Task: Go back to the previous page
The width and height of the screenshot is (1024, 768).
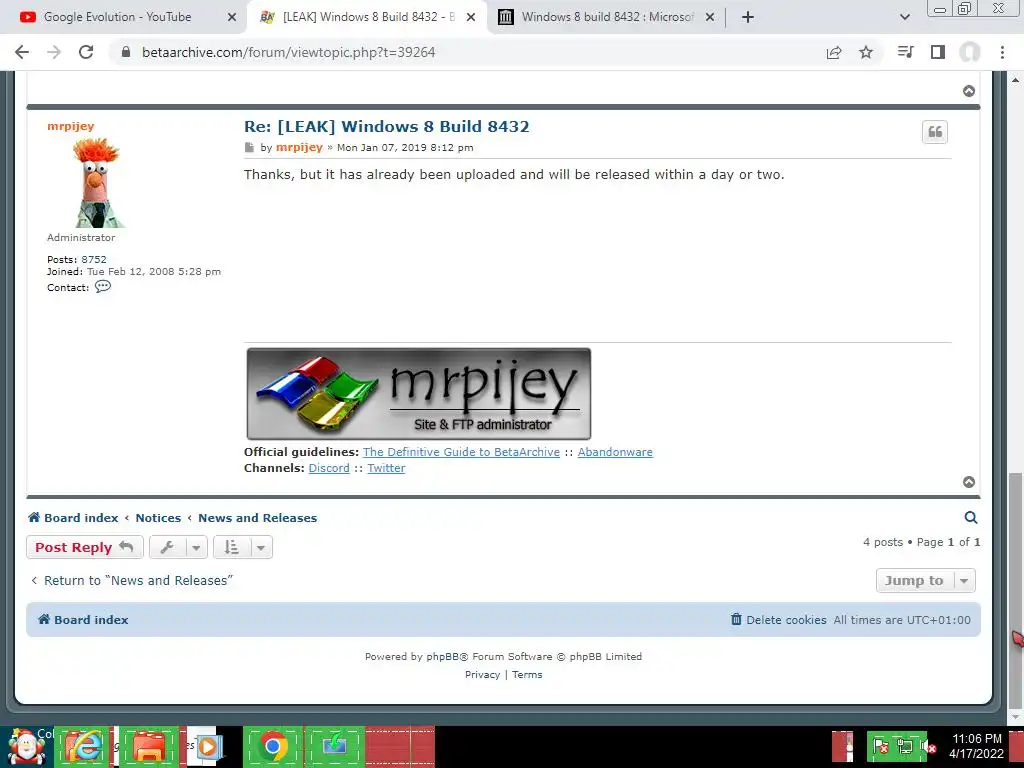Action: [x=22, y=52]
